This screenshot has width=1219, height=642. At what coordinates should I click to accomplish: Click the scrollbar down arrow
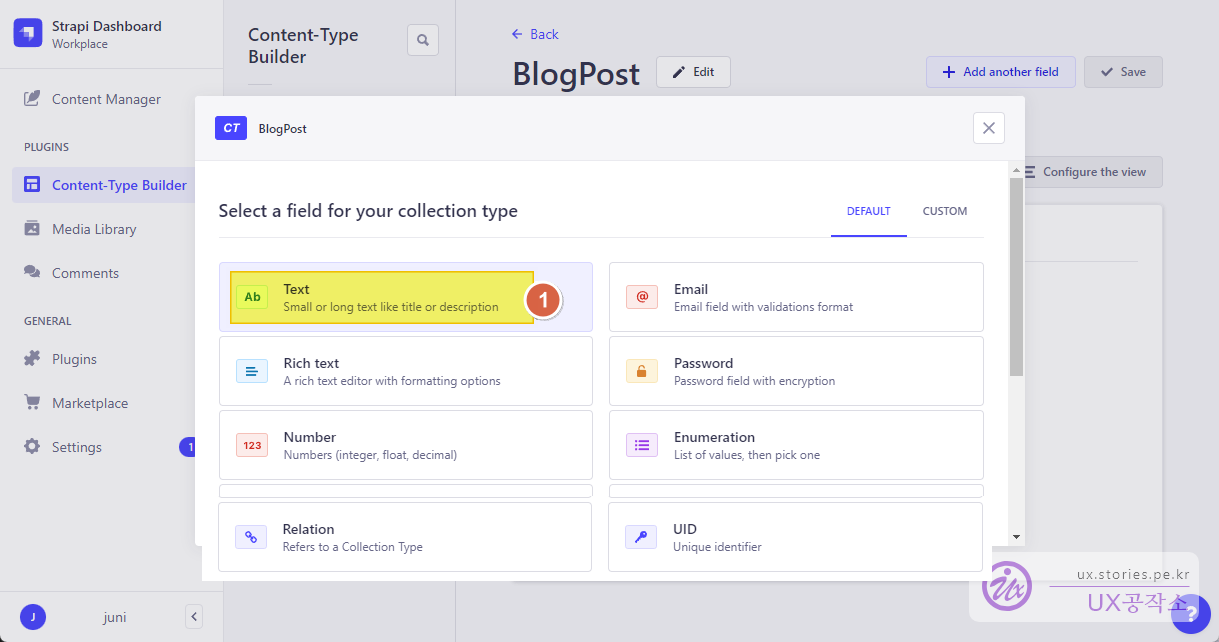(x=1016, y=537)
